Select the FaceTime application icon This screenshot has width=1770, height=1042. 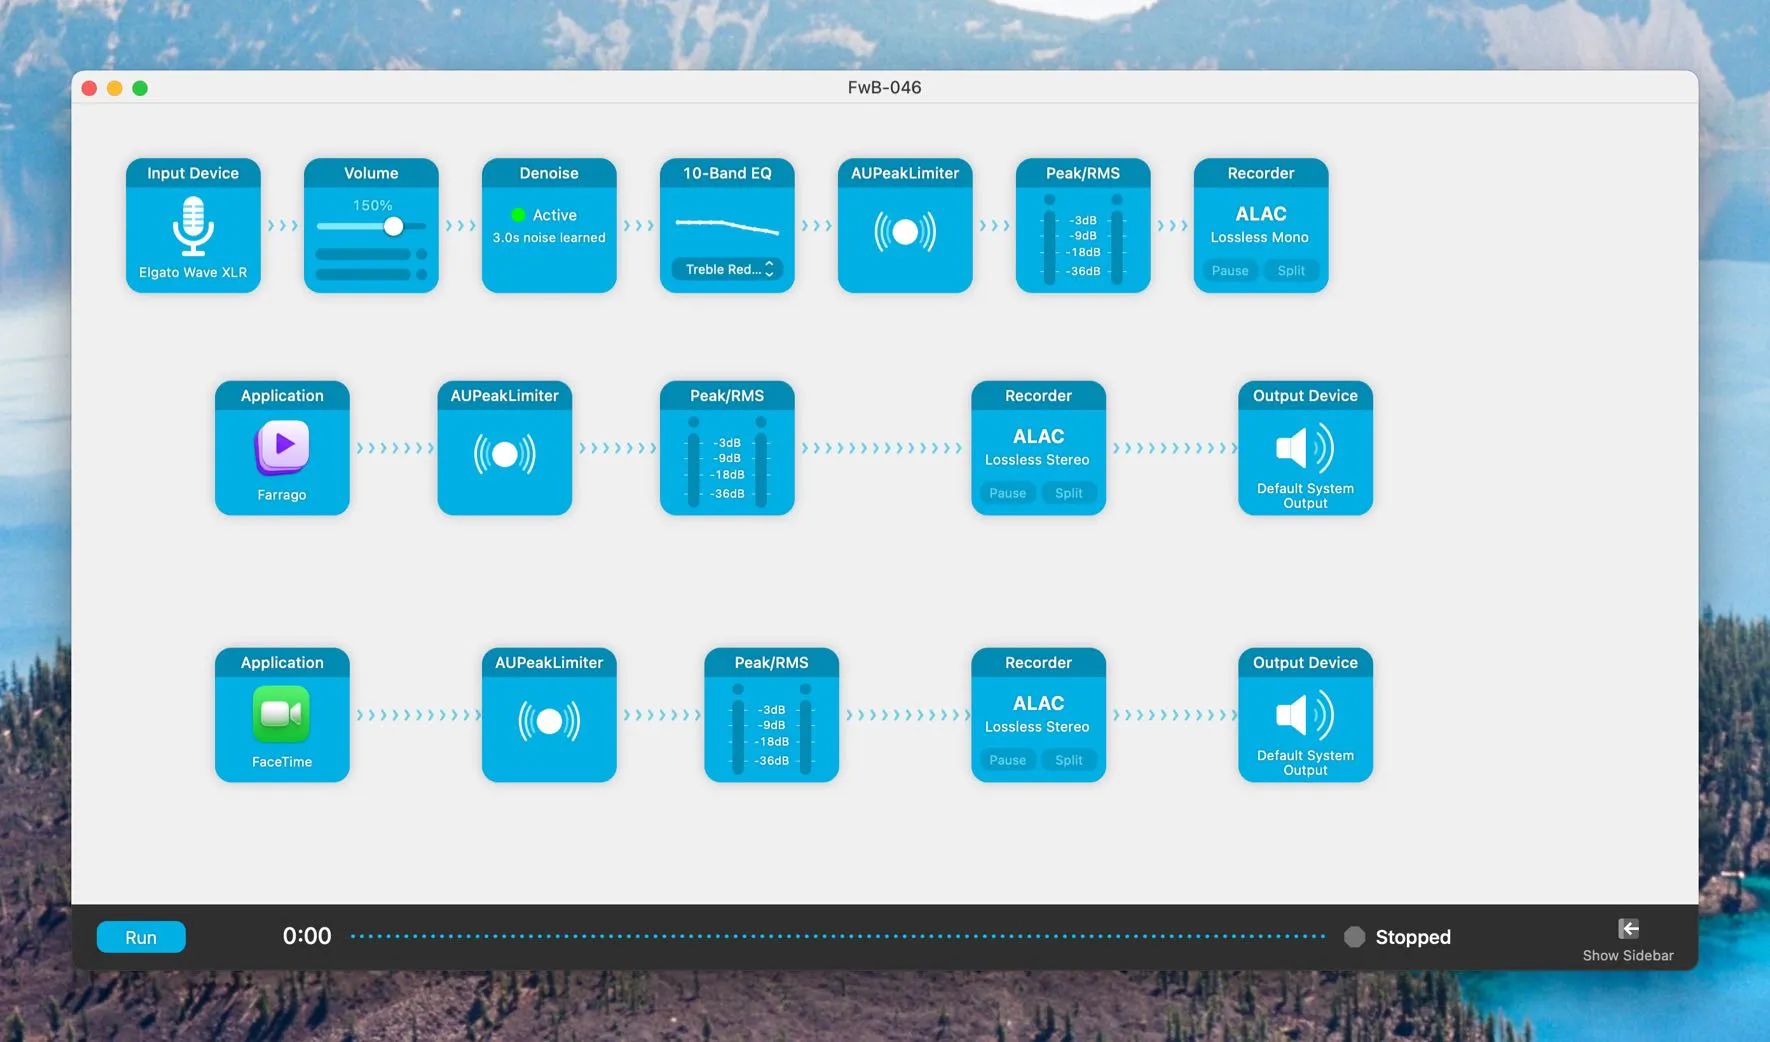point(282,714)
